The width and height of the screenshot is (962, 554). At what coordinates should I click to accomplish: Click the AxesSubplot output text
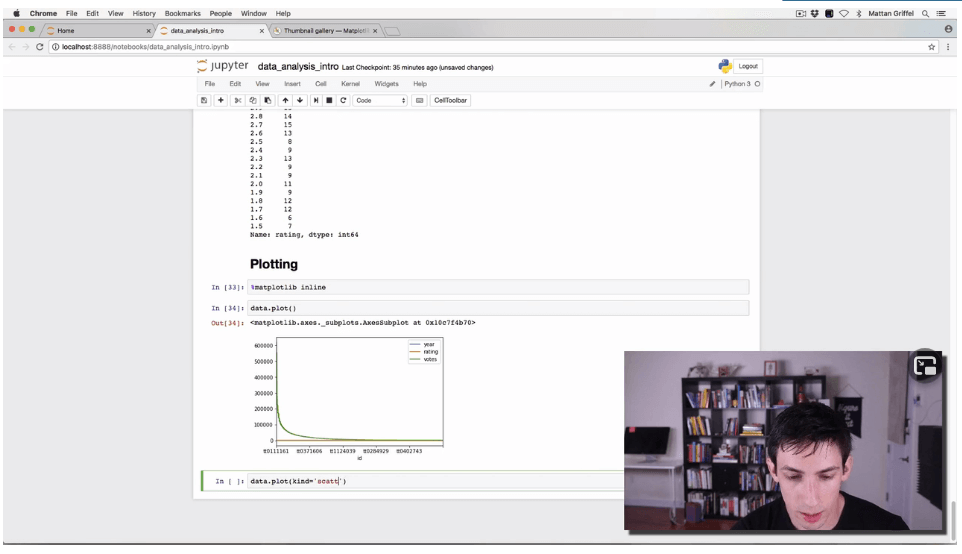tap(363, 323)
